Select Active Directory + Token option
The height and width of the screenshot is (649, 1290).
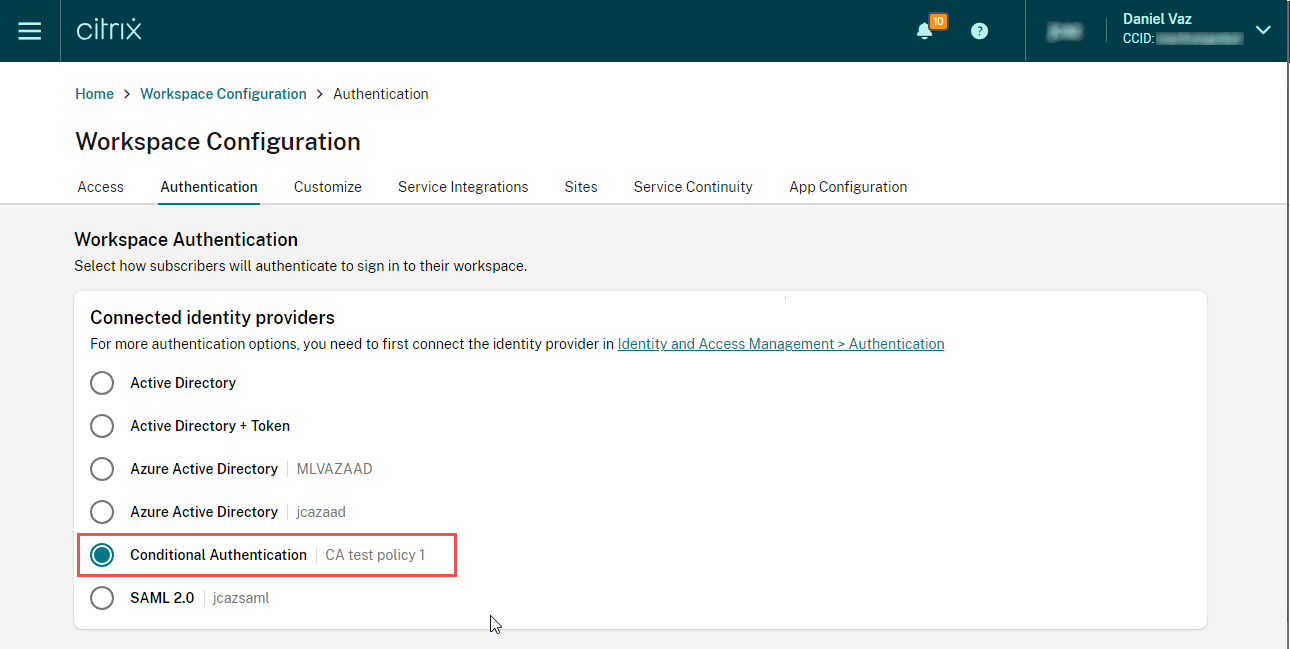[x=102, y=426]
